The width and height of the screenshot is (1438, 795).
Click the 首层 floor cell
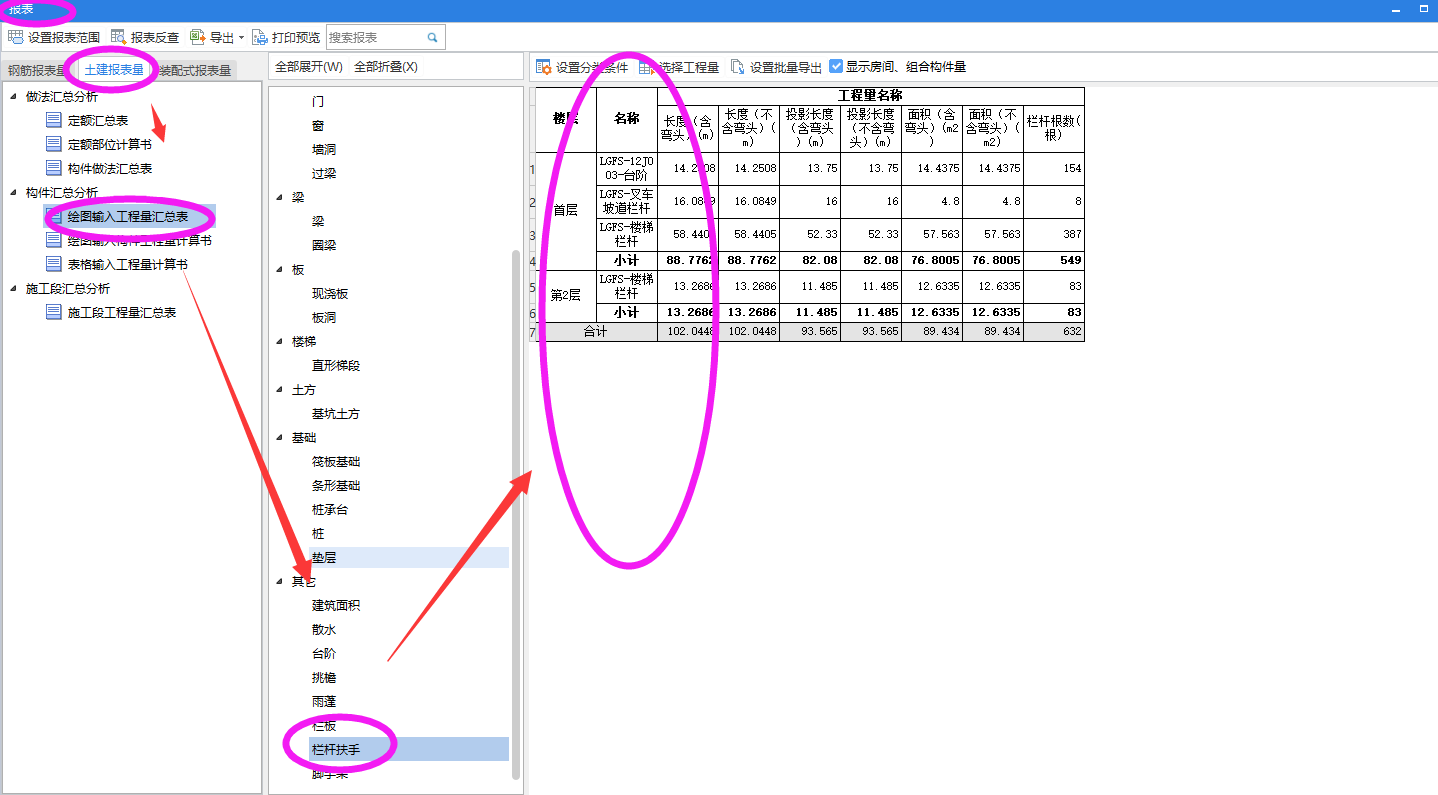pyautogui.click(x=566, y=210)
